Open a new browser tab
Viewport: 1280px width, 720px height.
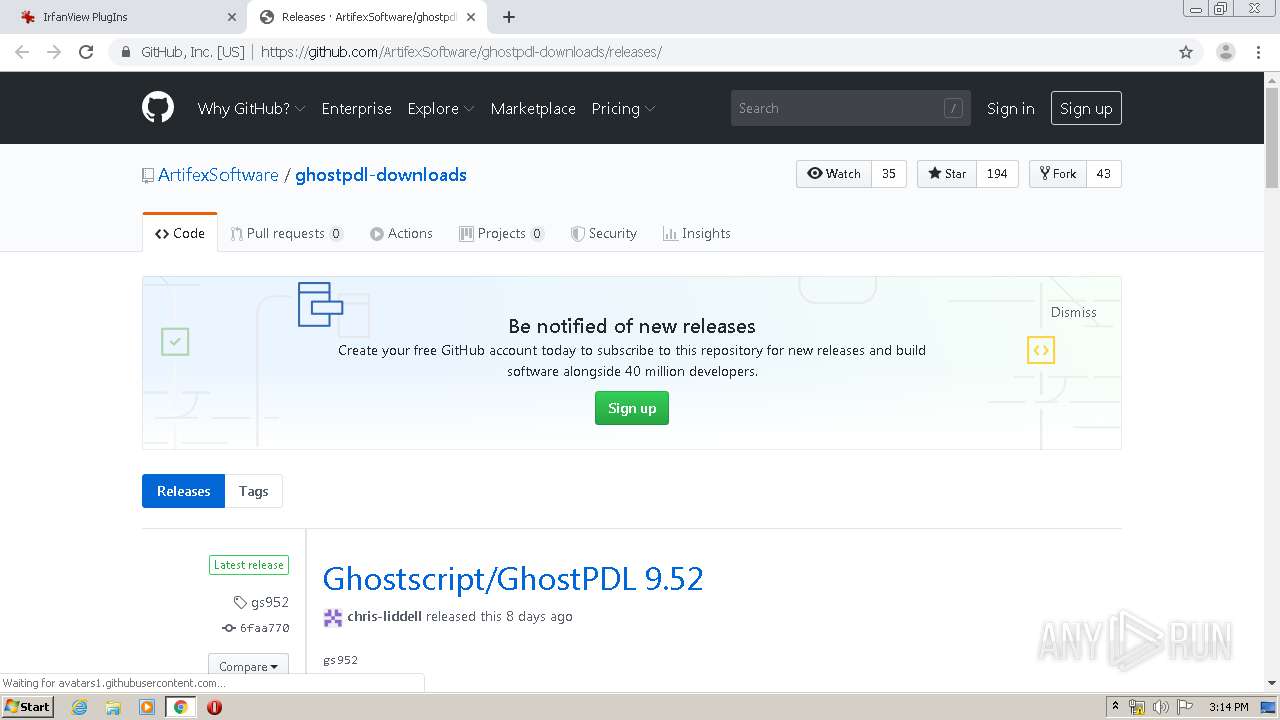coord(509,17)
